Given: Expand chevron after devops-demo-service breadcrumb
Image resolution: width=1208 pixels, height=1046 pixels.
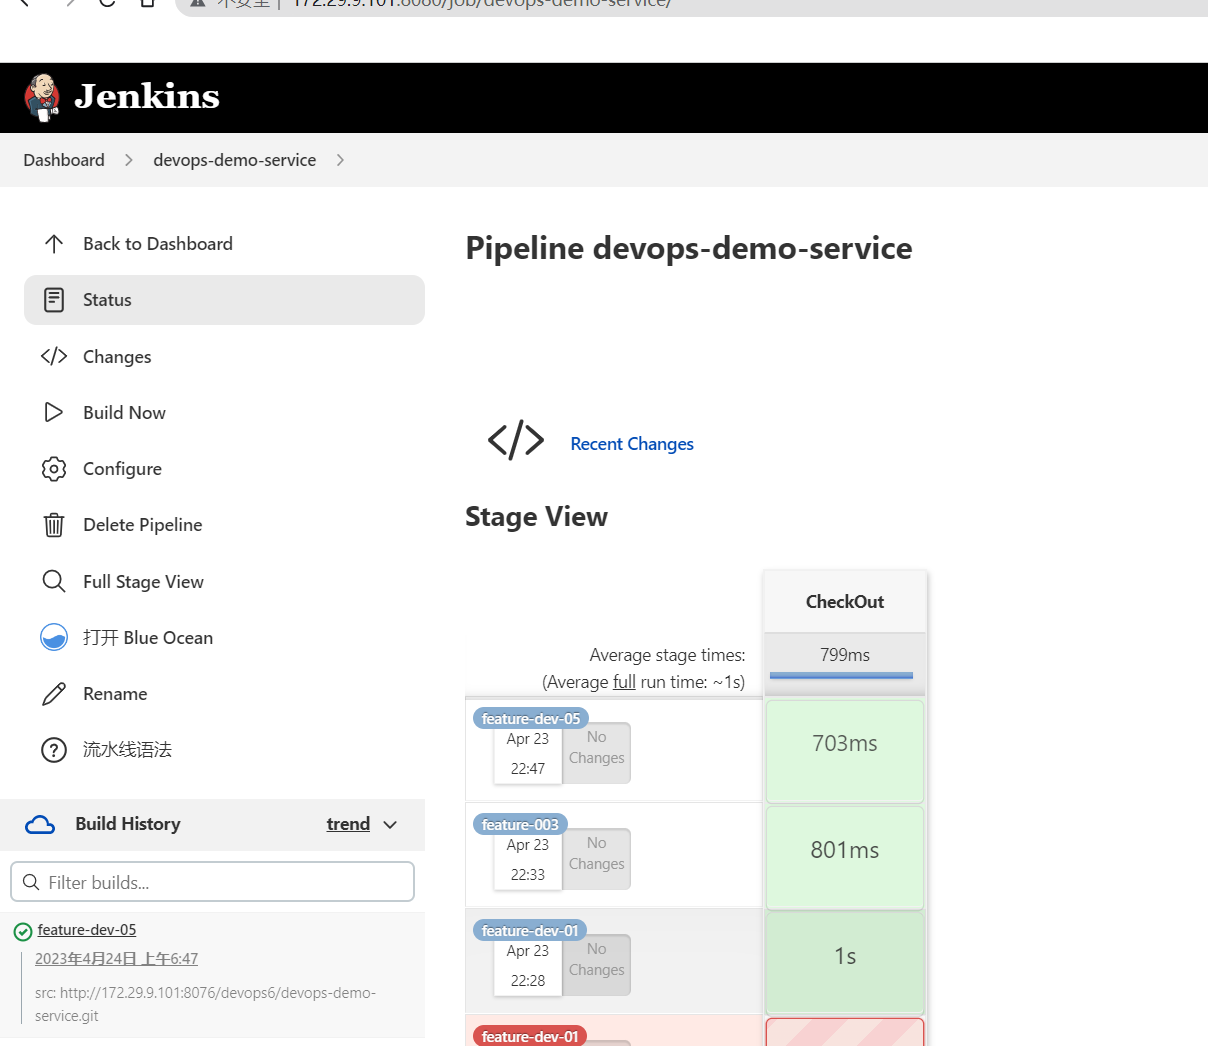Looking at the screenshot, I should click(x=340, y=160).
